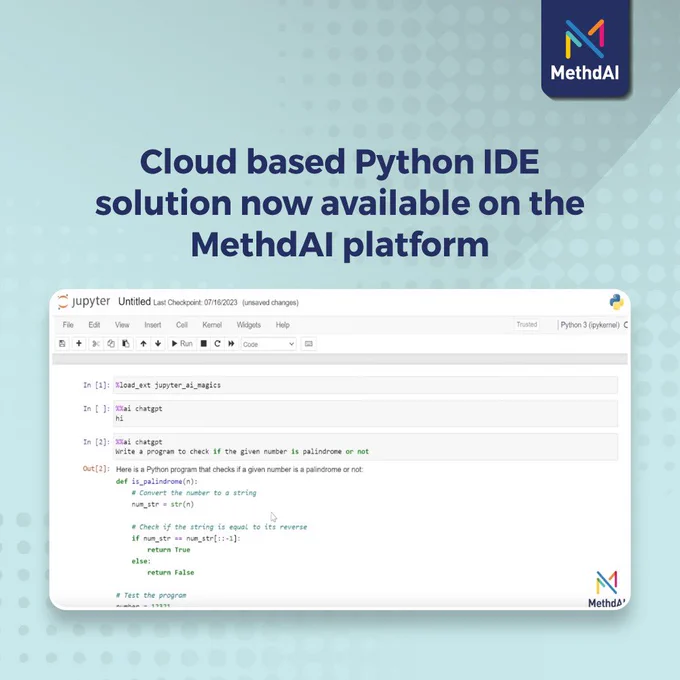Click the 'return False' line
The image size is (680, 680).
pos(171,572)
